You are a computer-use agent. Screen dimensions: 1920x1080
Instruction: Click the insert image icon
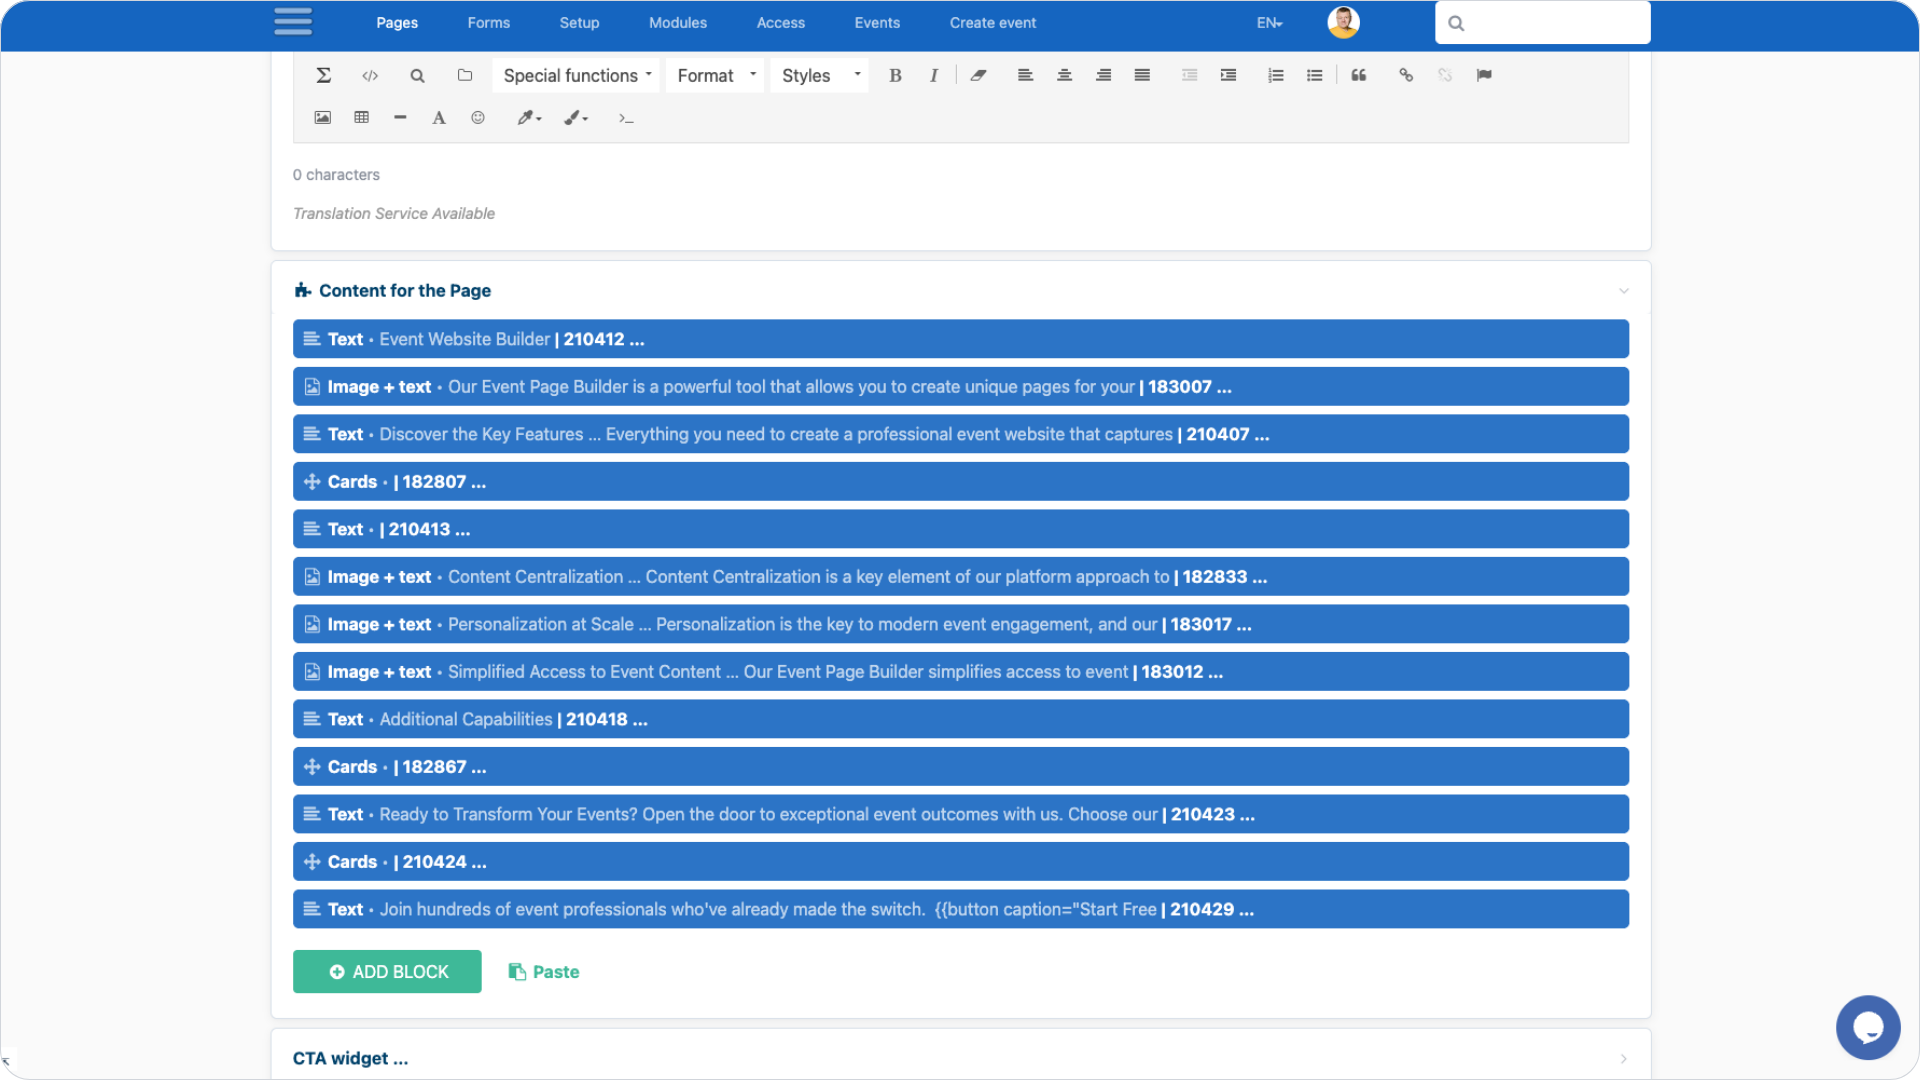(x=322, y=118)
